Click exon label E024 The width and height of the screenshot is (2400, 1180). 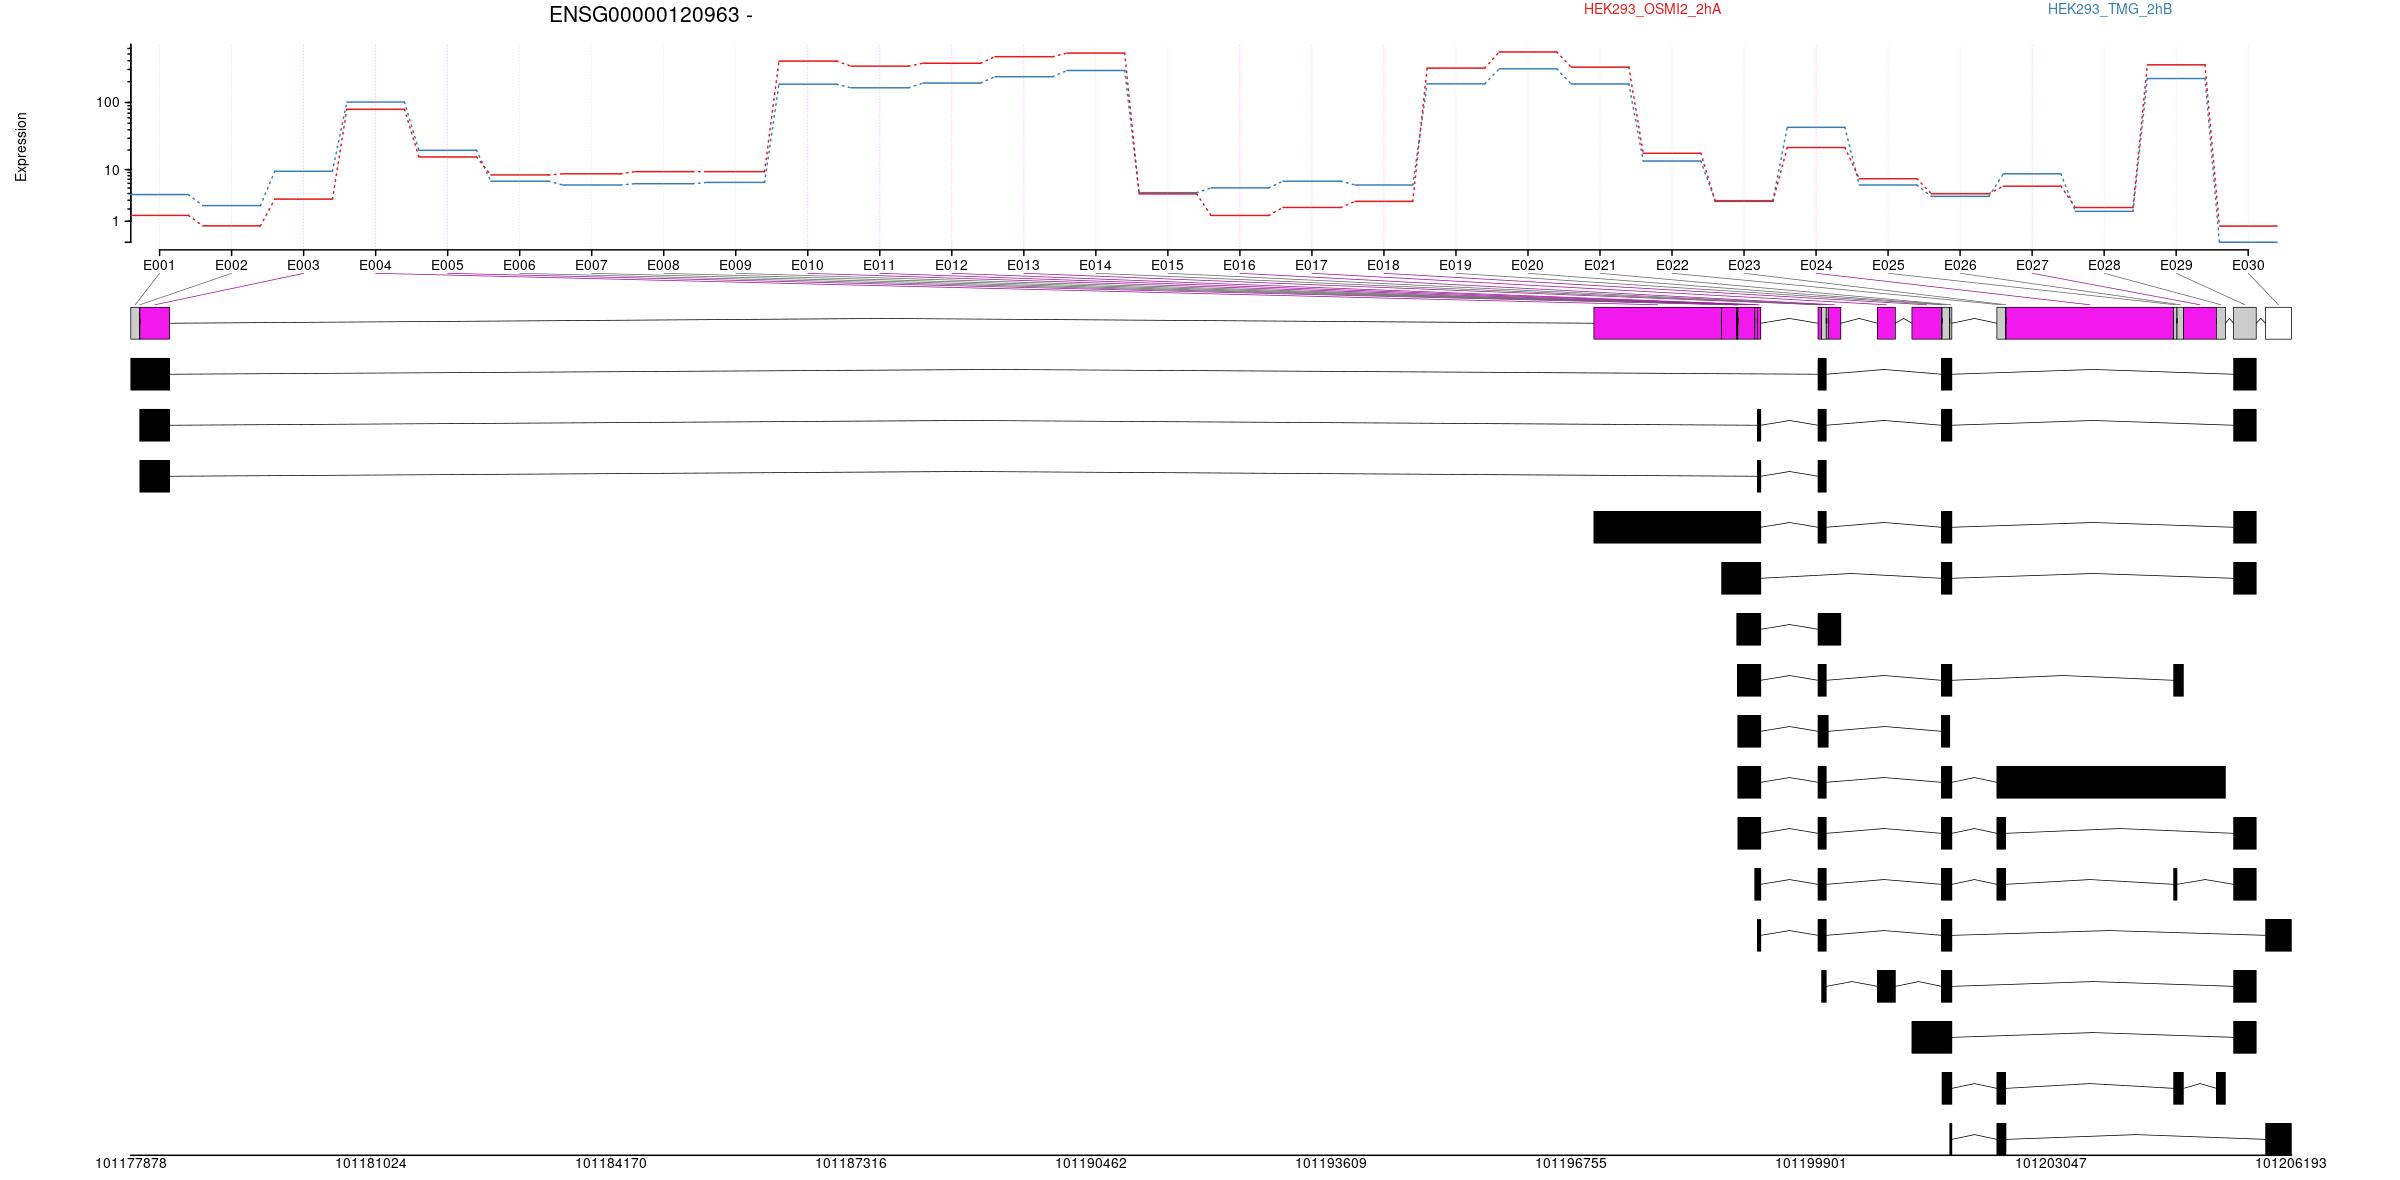click(x=1816, y=265)
